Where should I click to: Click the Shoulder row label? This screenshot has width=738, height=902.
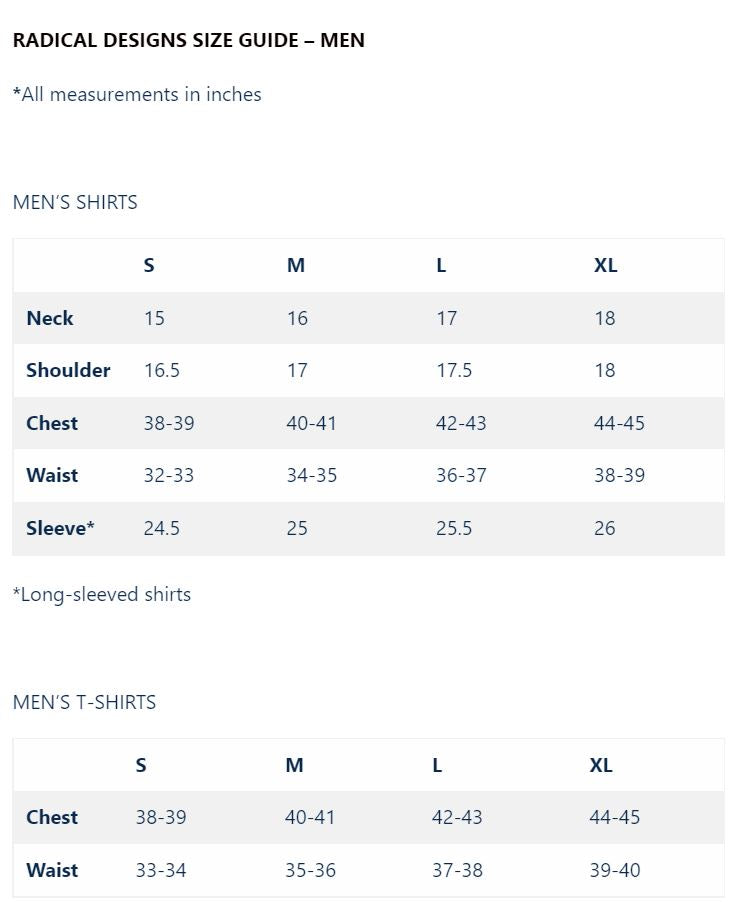pyautogui.click(x=68, y=370)
